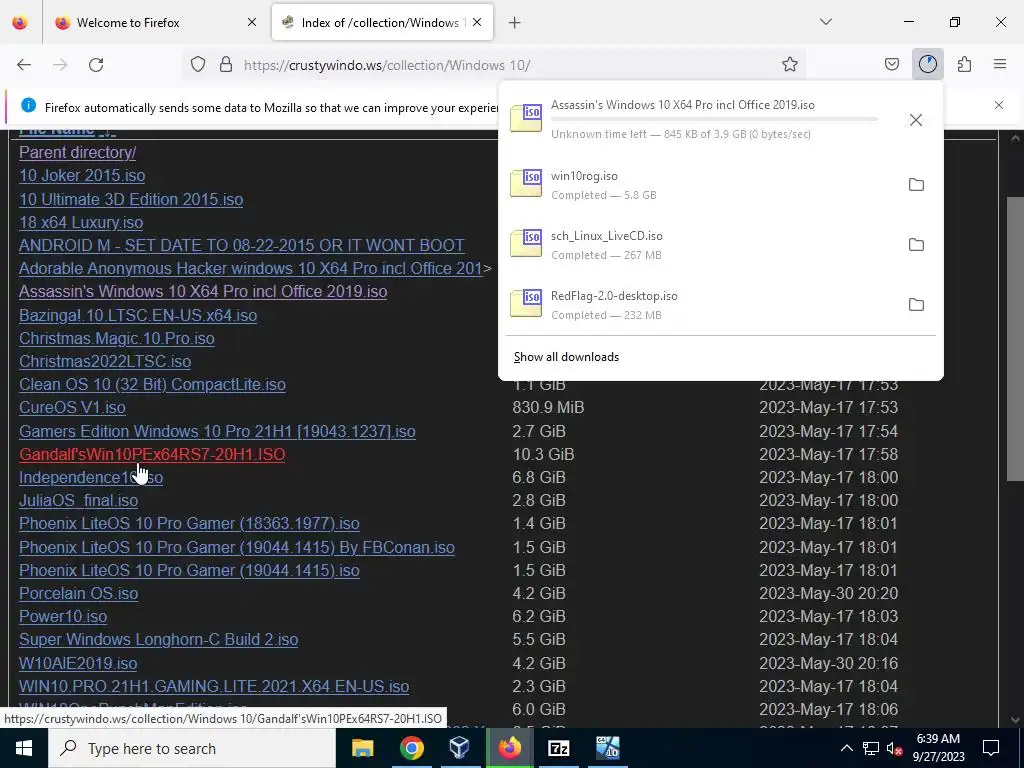1024x768 pixels.
Task: Reload the current page
Action: pyautogui.click(x=96, y=65)
